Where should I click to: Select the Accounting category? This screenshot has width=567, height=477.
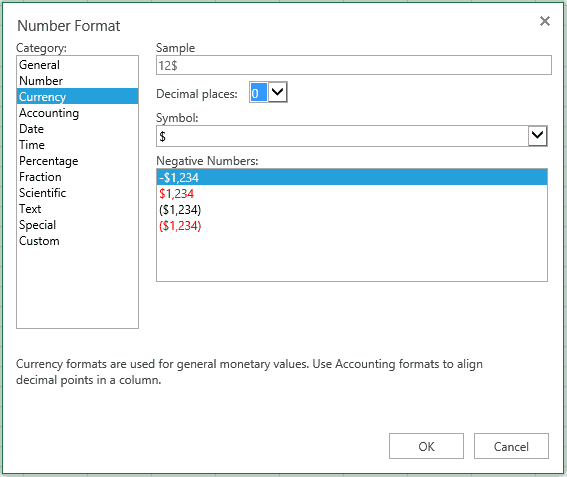pyautogui.click(x=77, y=113)
